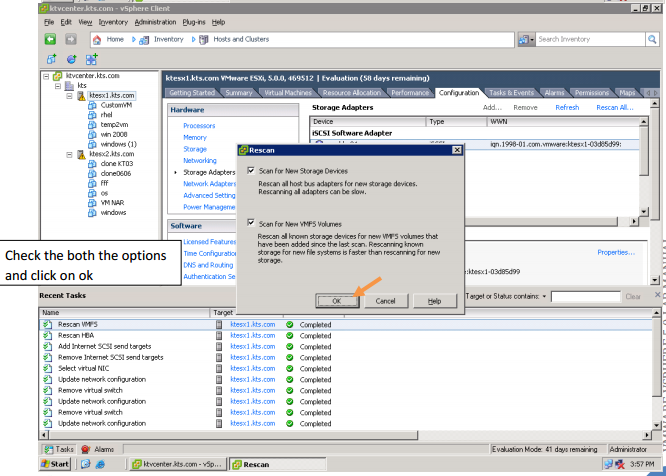Select the Type column header
The width and height of the screenshot is (666, 476).
(x=456, y=122)
